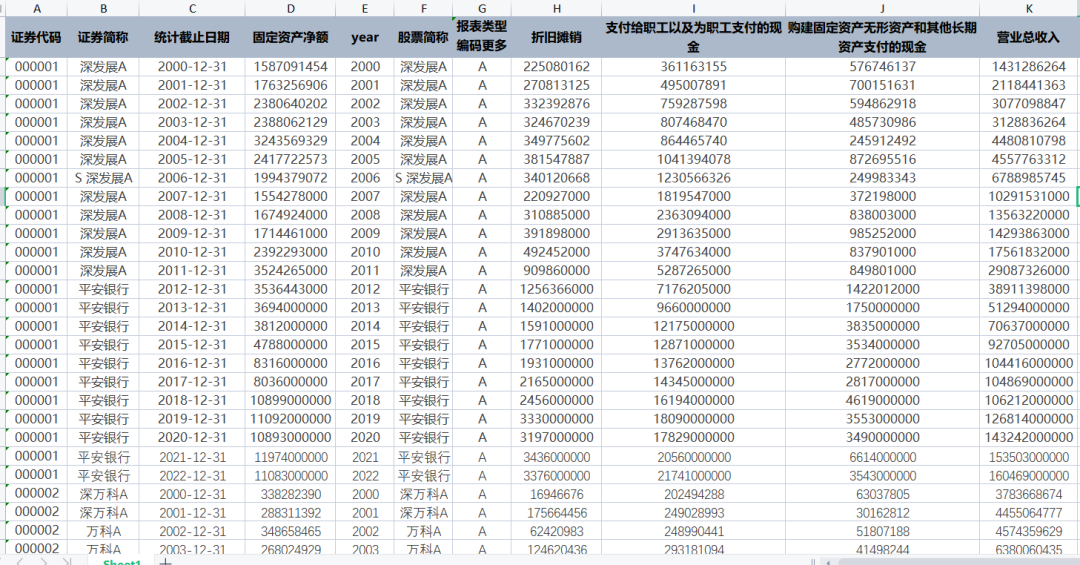This screenshot has height=565, width=1080.
Task: Select year cell 2015
Action: pos(364,345)
